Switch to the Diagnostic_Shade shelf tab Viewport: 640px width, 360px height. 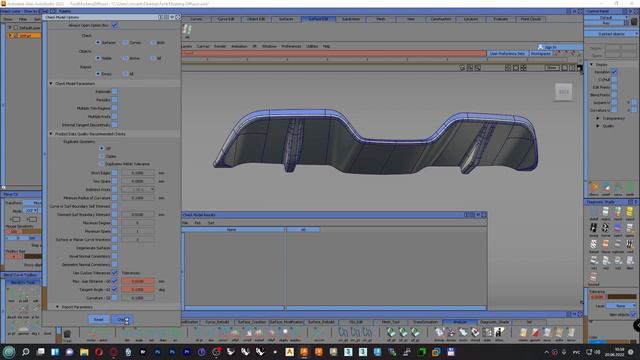click(494, 322)
